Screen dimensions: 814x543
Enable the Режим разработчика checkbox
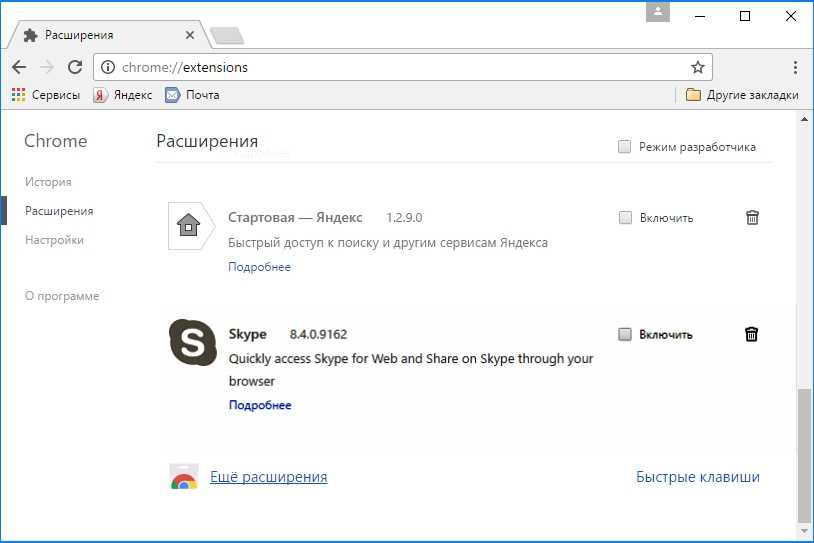tap(625, 147)
